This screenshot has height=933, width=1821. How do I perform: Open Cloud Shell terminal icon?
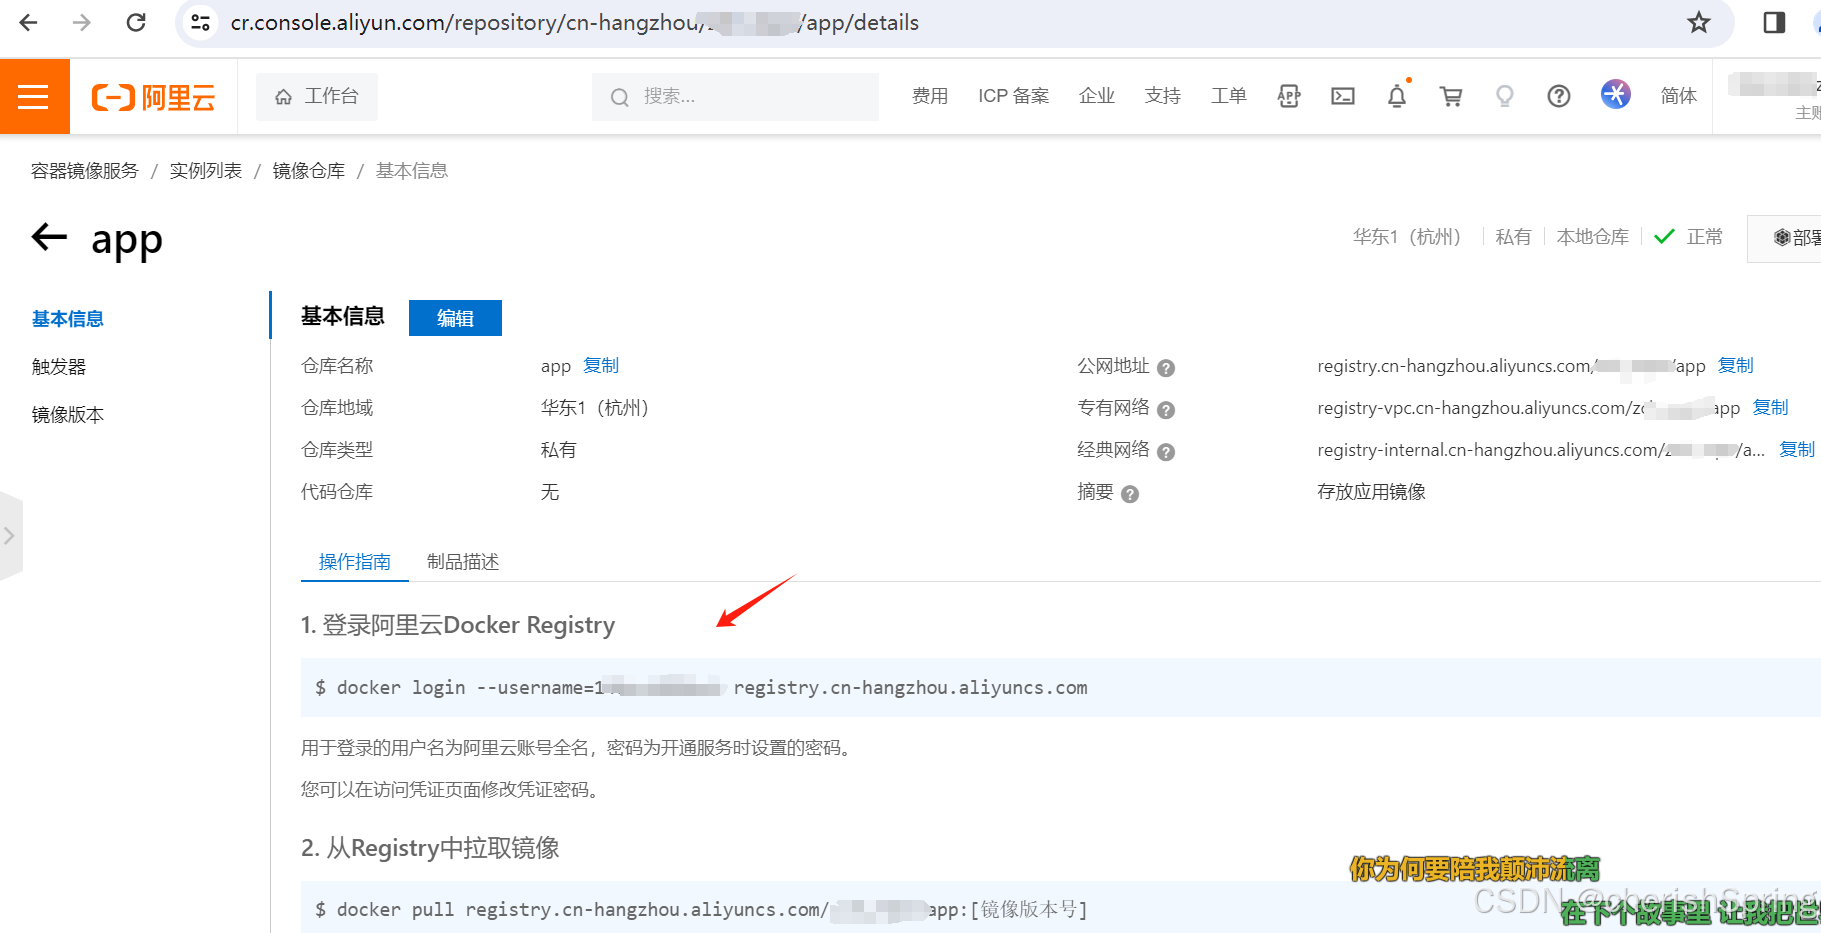pyautogui.click(x=1343, y=96)
